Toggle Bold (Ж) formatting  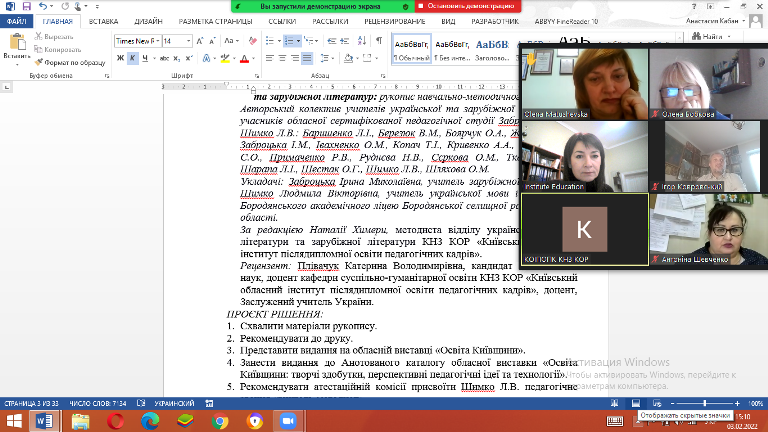[120, 58]
